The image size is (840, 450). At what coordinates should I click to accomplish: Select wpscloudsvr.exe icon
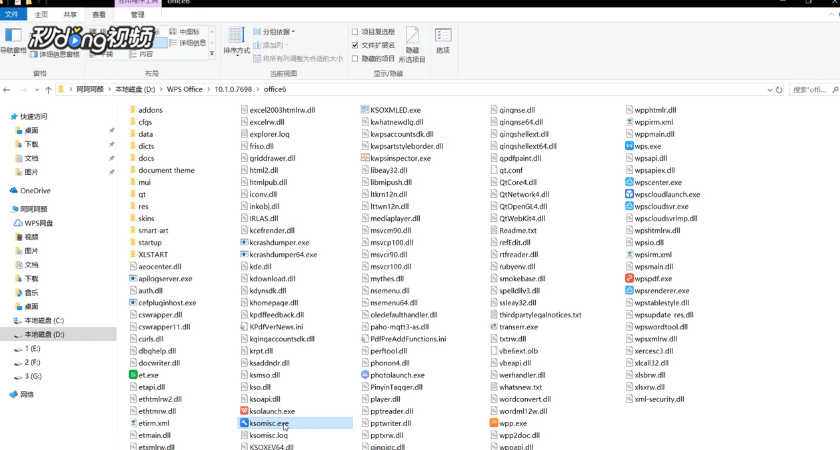pyautogui.click(x=629, y=206)
